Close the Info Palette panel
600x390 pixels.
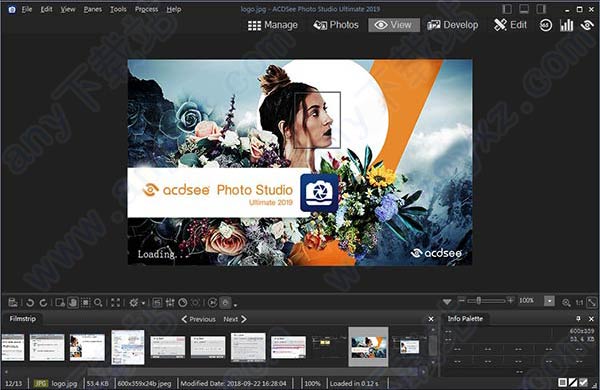pos(591,319)
